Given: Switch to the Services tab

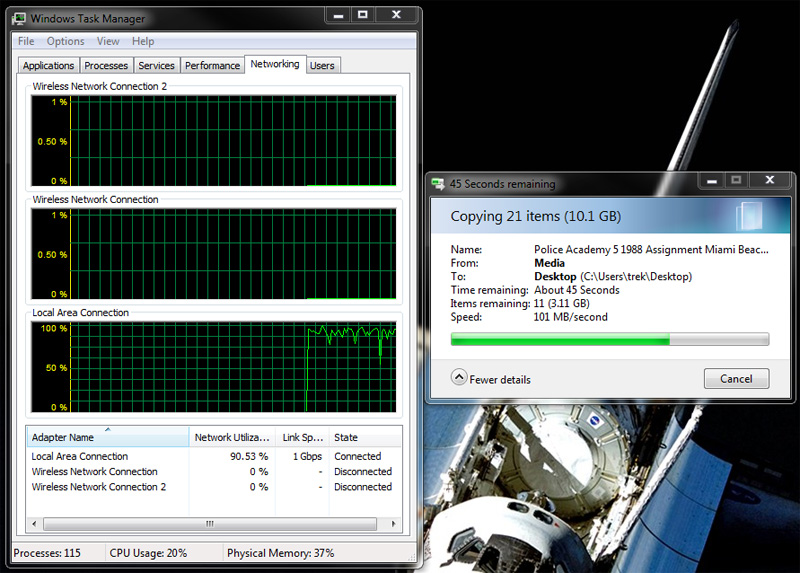Looking at the screenshot, I should point(156,66).
